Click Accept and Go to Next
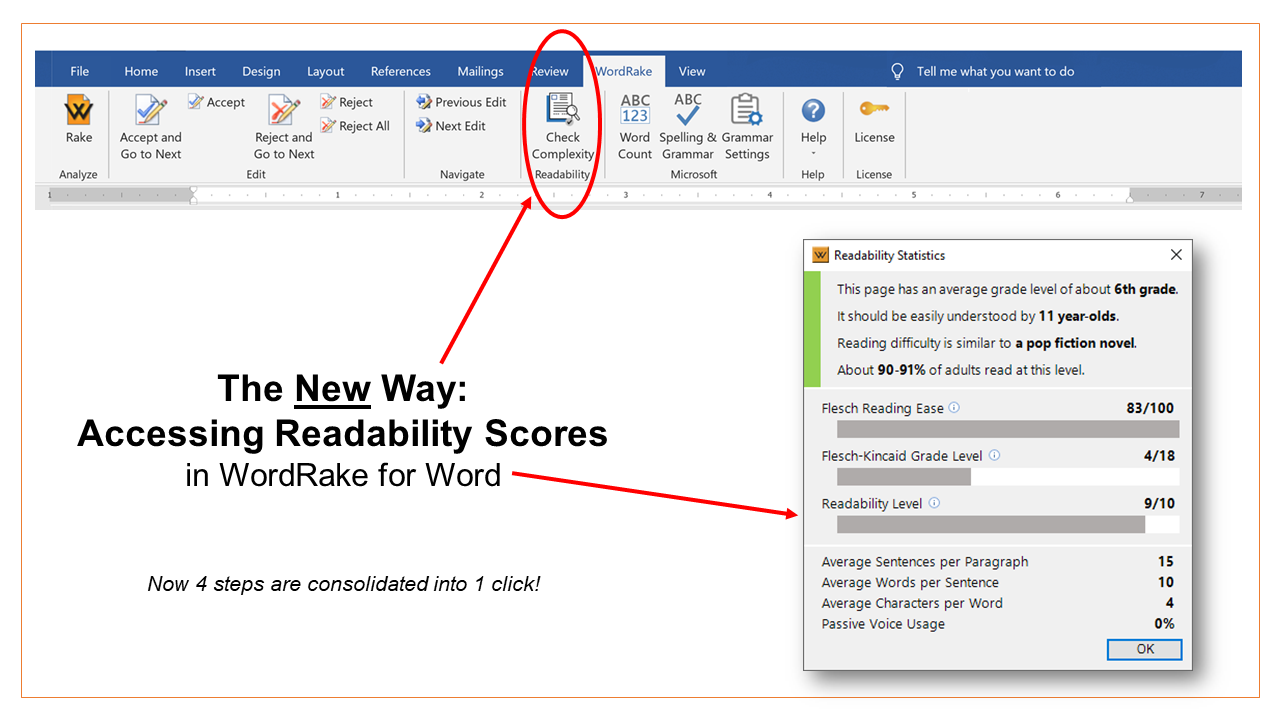 [151, 127]
